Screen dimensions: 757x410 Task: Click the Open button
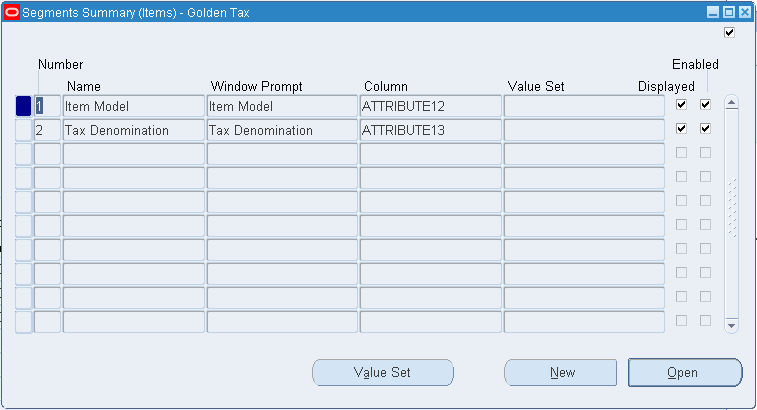click(x=685, y=372)
